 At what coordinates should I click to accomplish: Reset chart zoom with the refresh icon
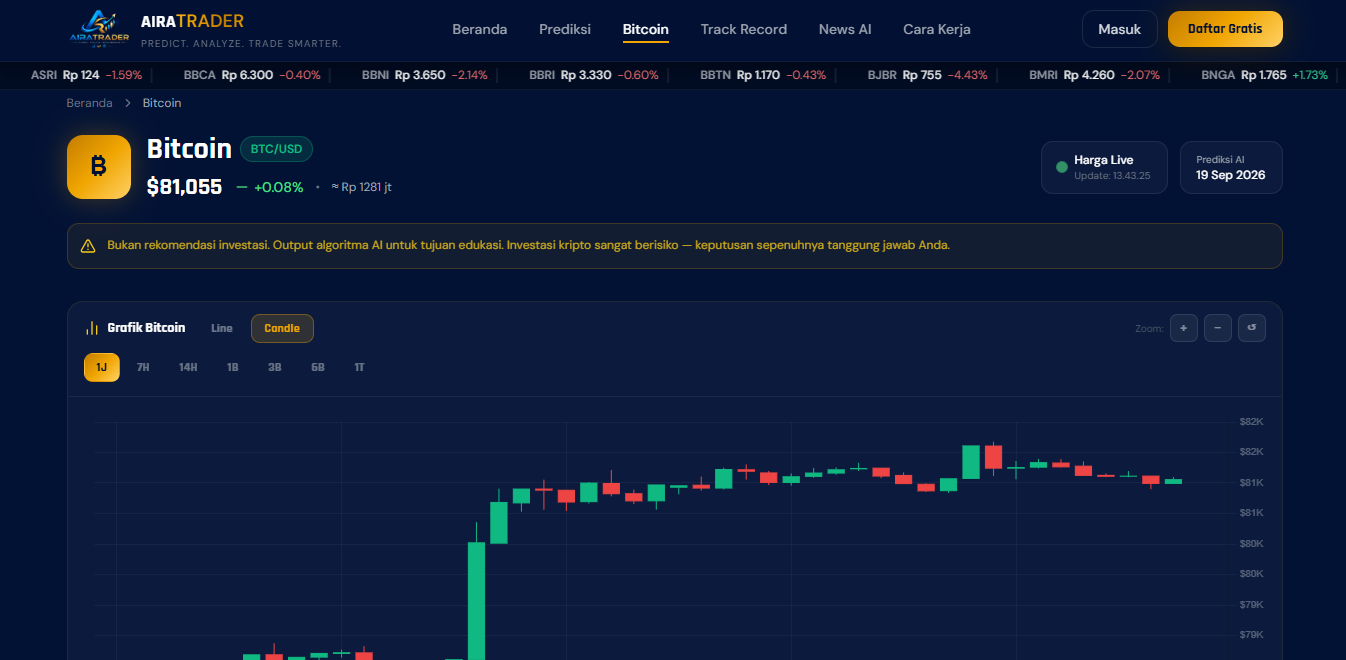1252,328
